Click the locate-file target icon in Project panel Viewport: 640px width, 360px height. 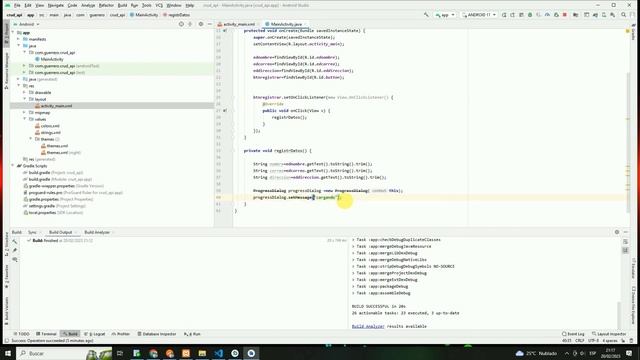pyautogui.click(x=181, y=24)
